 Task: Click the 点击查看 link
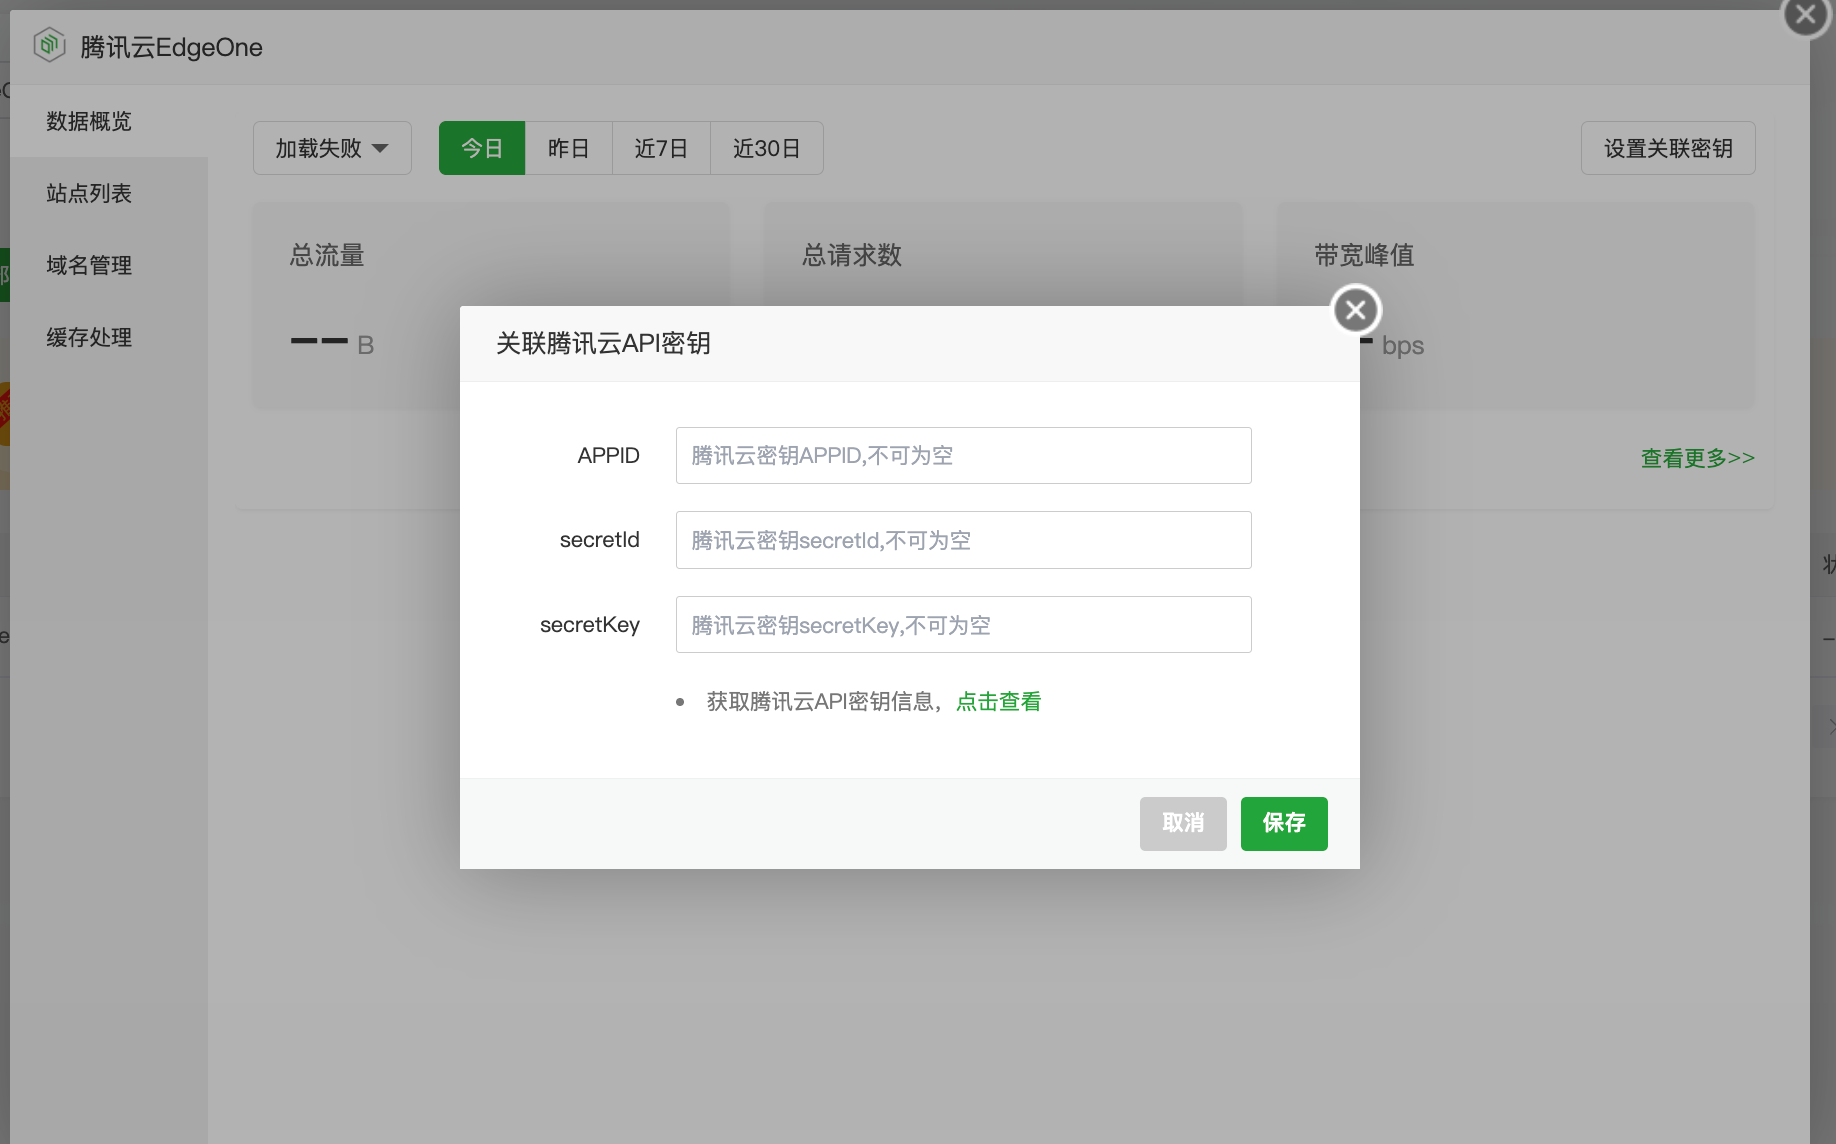[997, 701]
